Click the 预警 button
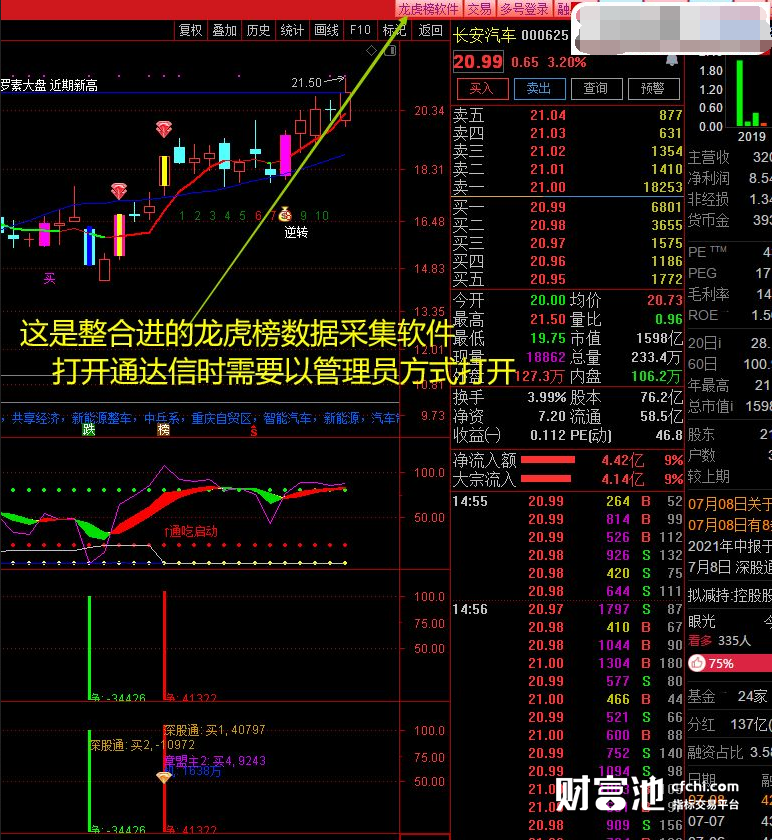The width and height of the screenshot is (772, 840). point(653,88)
